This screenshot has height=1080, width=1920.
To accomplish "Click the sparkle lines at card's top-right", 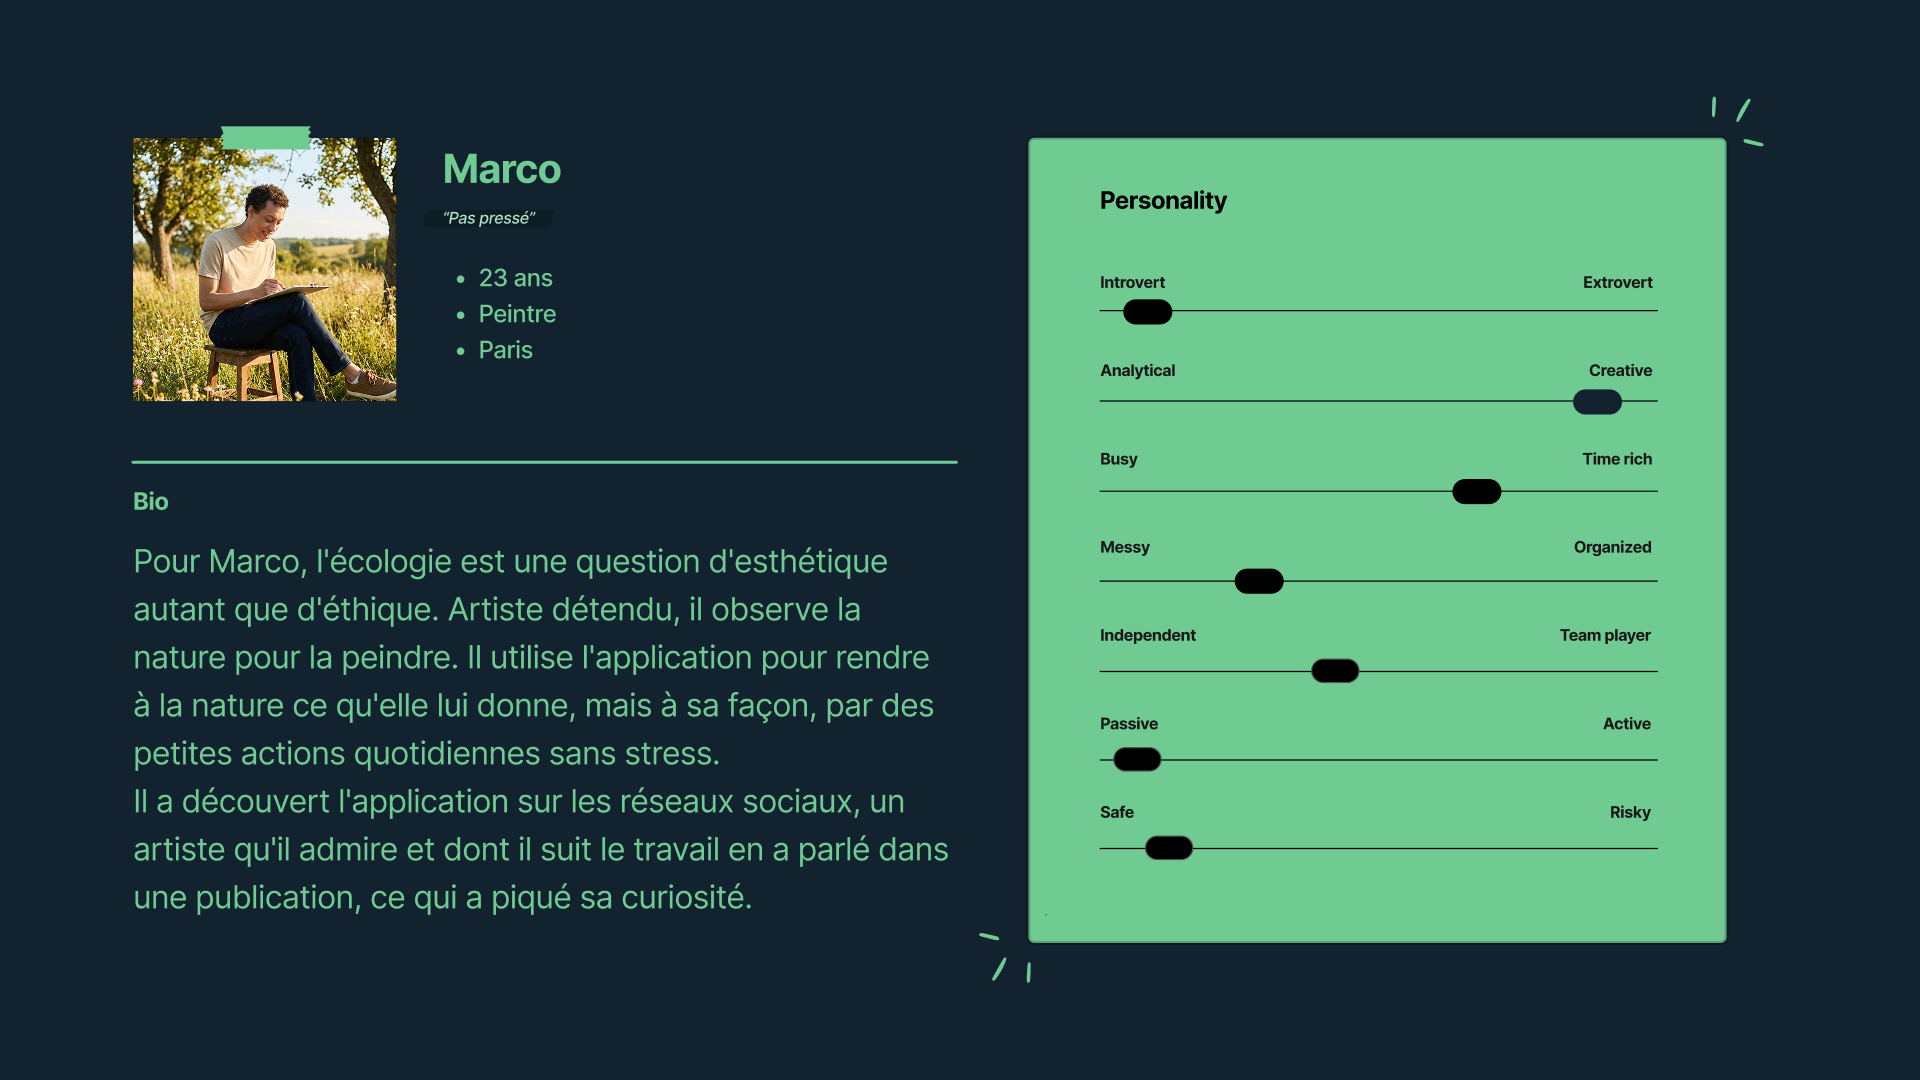I will click(1738, 121).
